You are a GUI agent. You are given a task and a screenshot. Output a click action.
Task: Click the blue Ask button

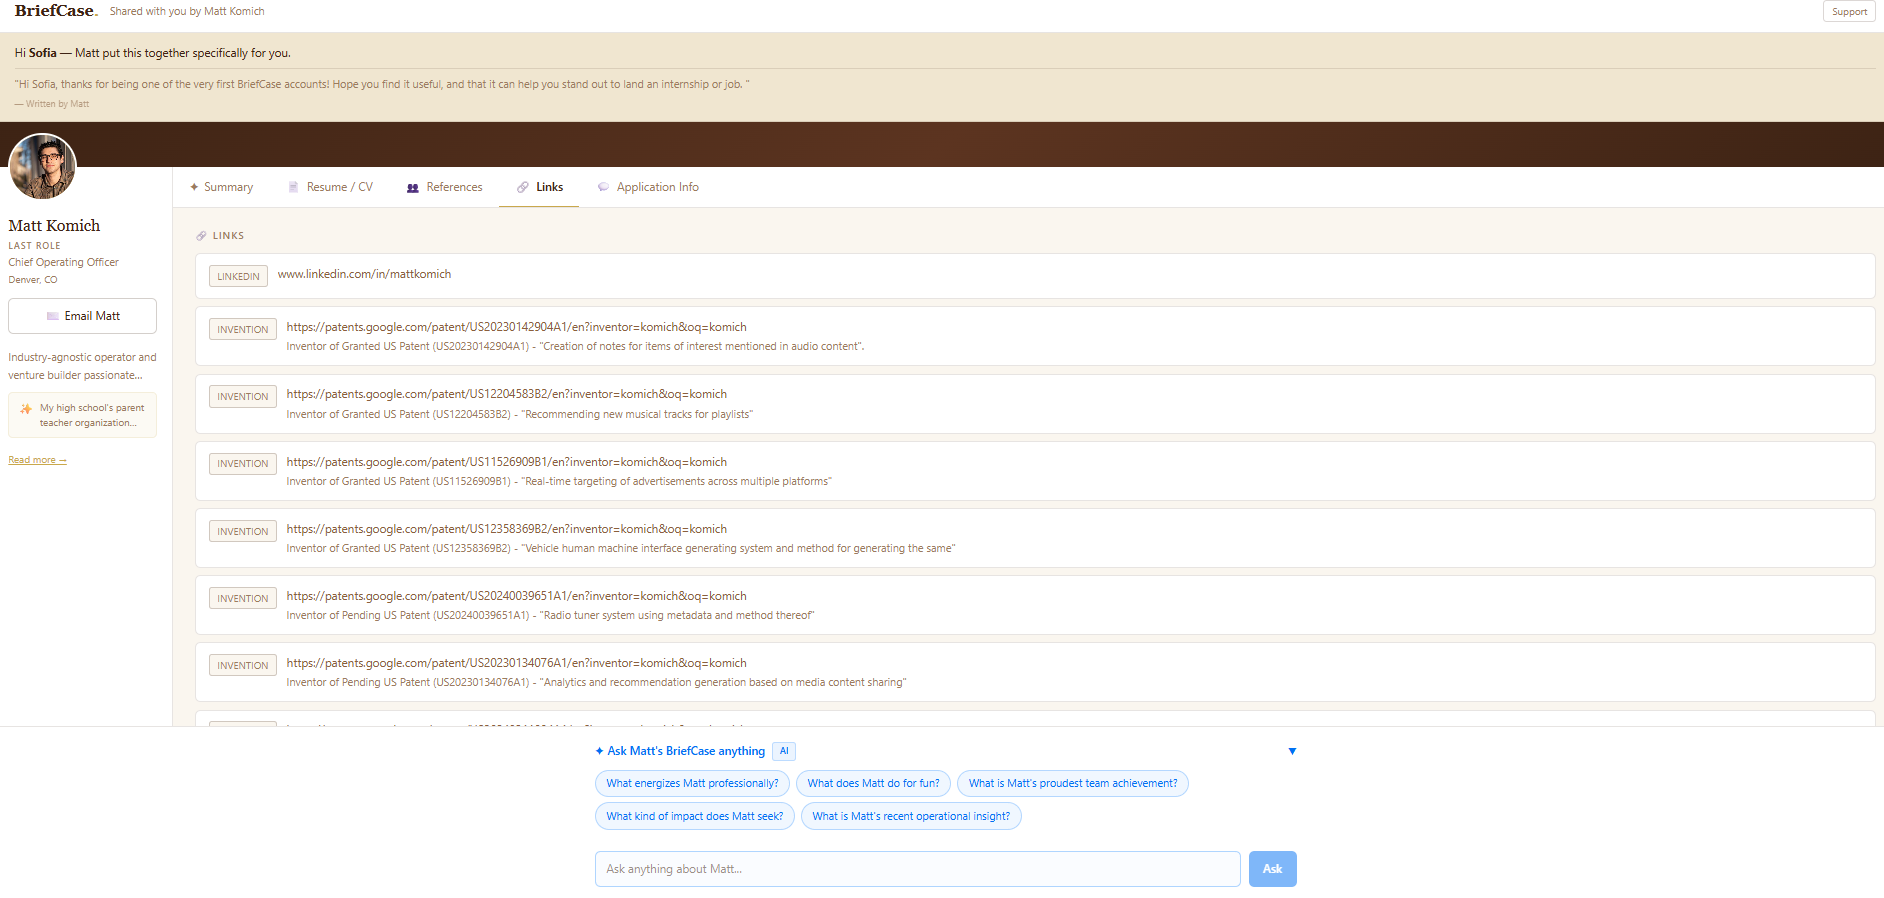coord(1272,869)
